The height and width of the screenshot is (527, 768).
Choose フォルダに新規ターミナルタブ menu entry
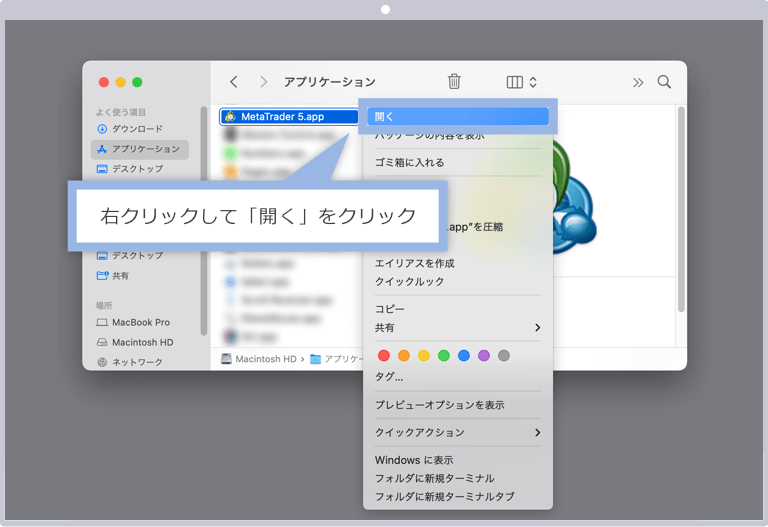[x=444, y=497]
